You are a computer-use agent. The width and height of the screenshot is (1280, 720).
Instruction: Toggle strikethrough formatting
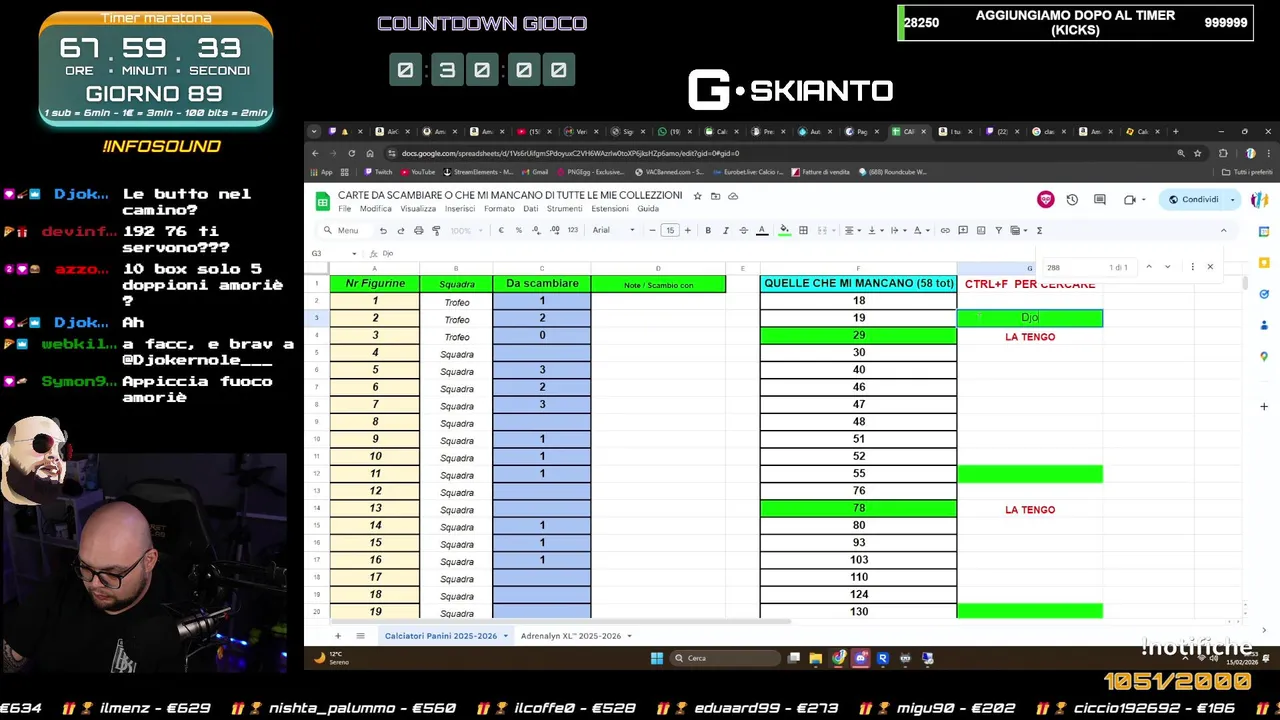point(743,230)
